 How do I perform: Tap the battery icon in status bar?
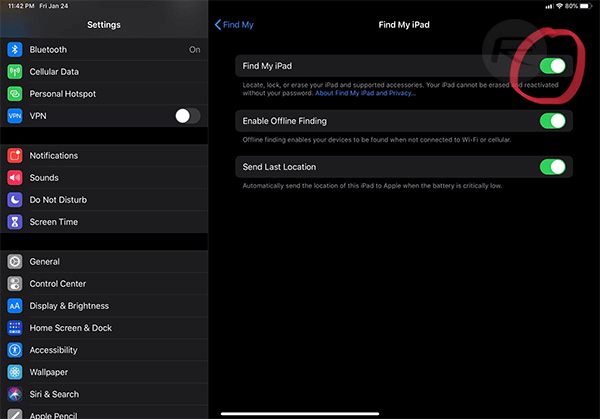click(586, 6)
